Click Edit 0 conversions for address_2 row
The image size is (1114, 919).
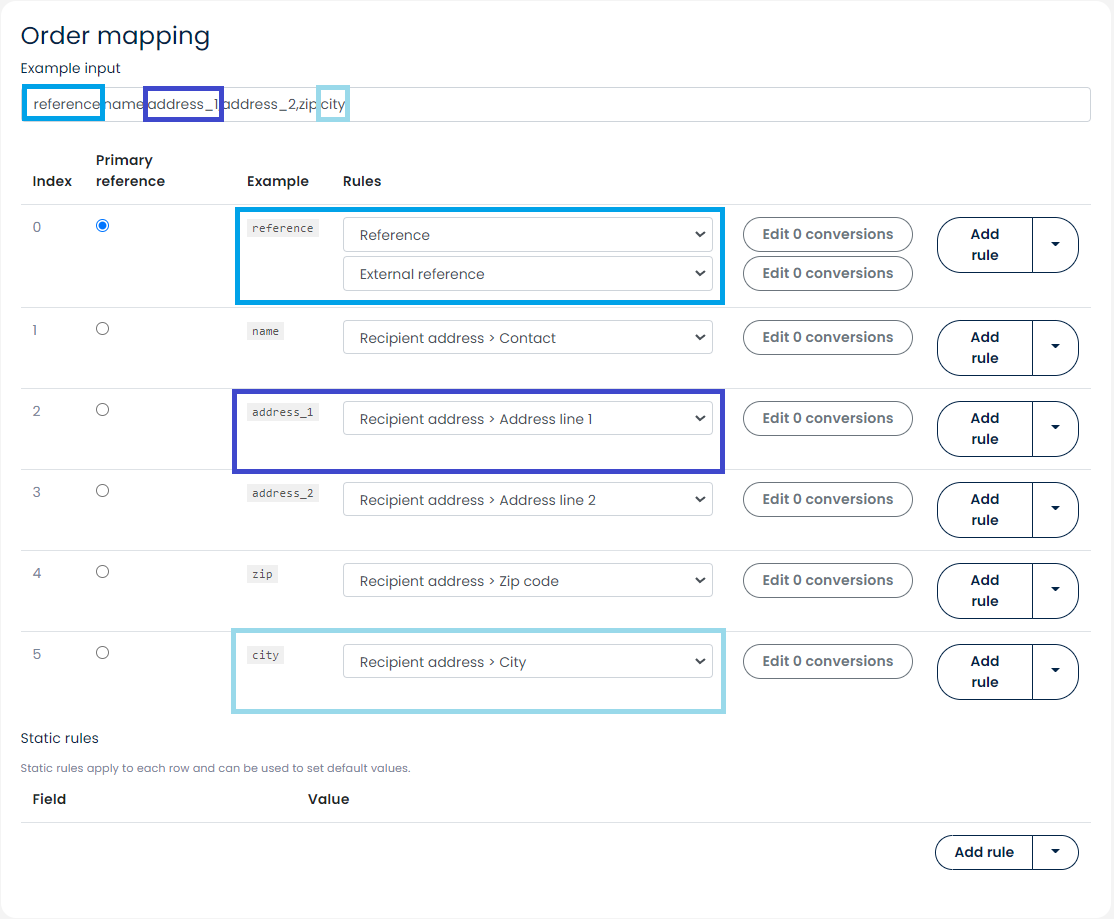click(827, 499)
